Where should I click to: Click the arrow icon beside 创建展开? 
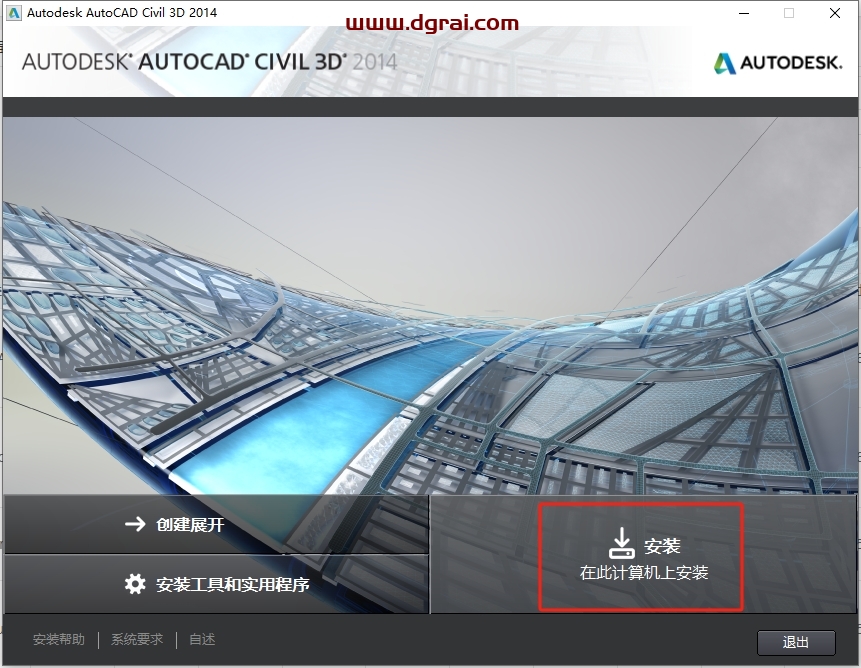[x=135, y=524]
